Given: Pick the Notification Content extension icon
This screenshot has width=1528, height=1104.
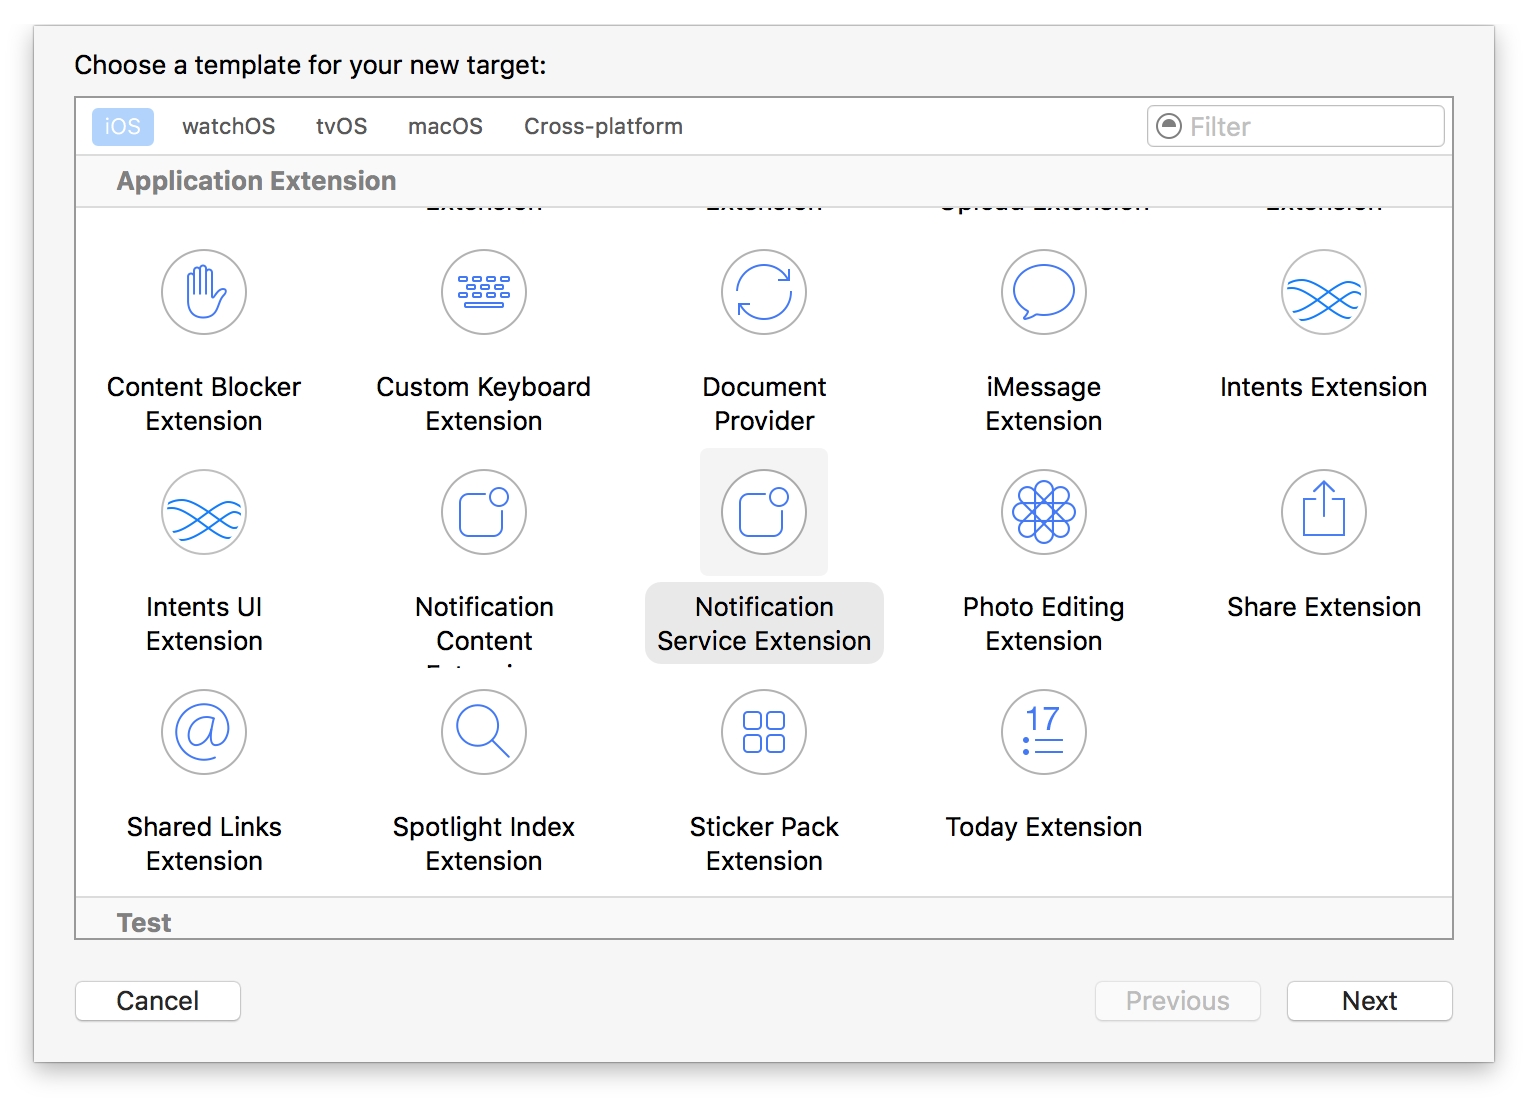Looking at the screenshot, I should coord(484,512).
